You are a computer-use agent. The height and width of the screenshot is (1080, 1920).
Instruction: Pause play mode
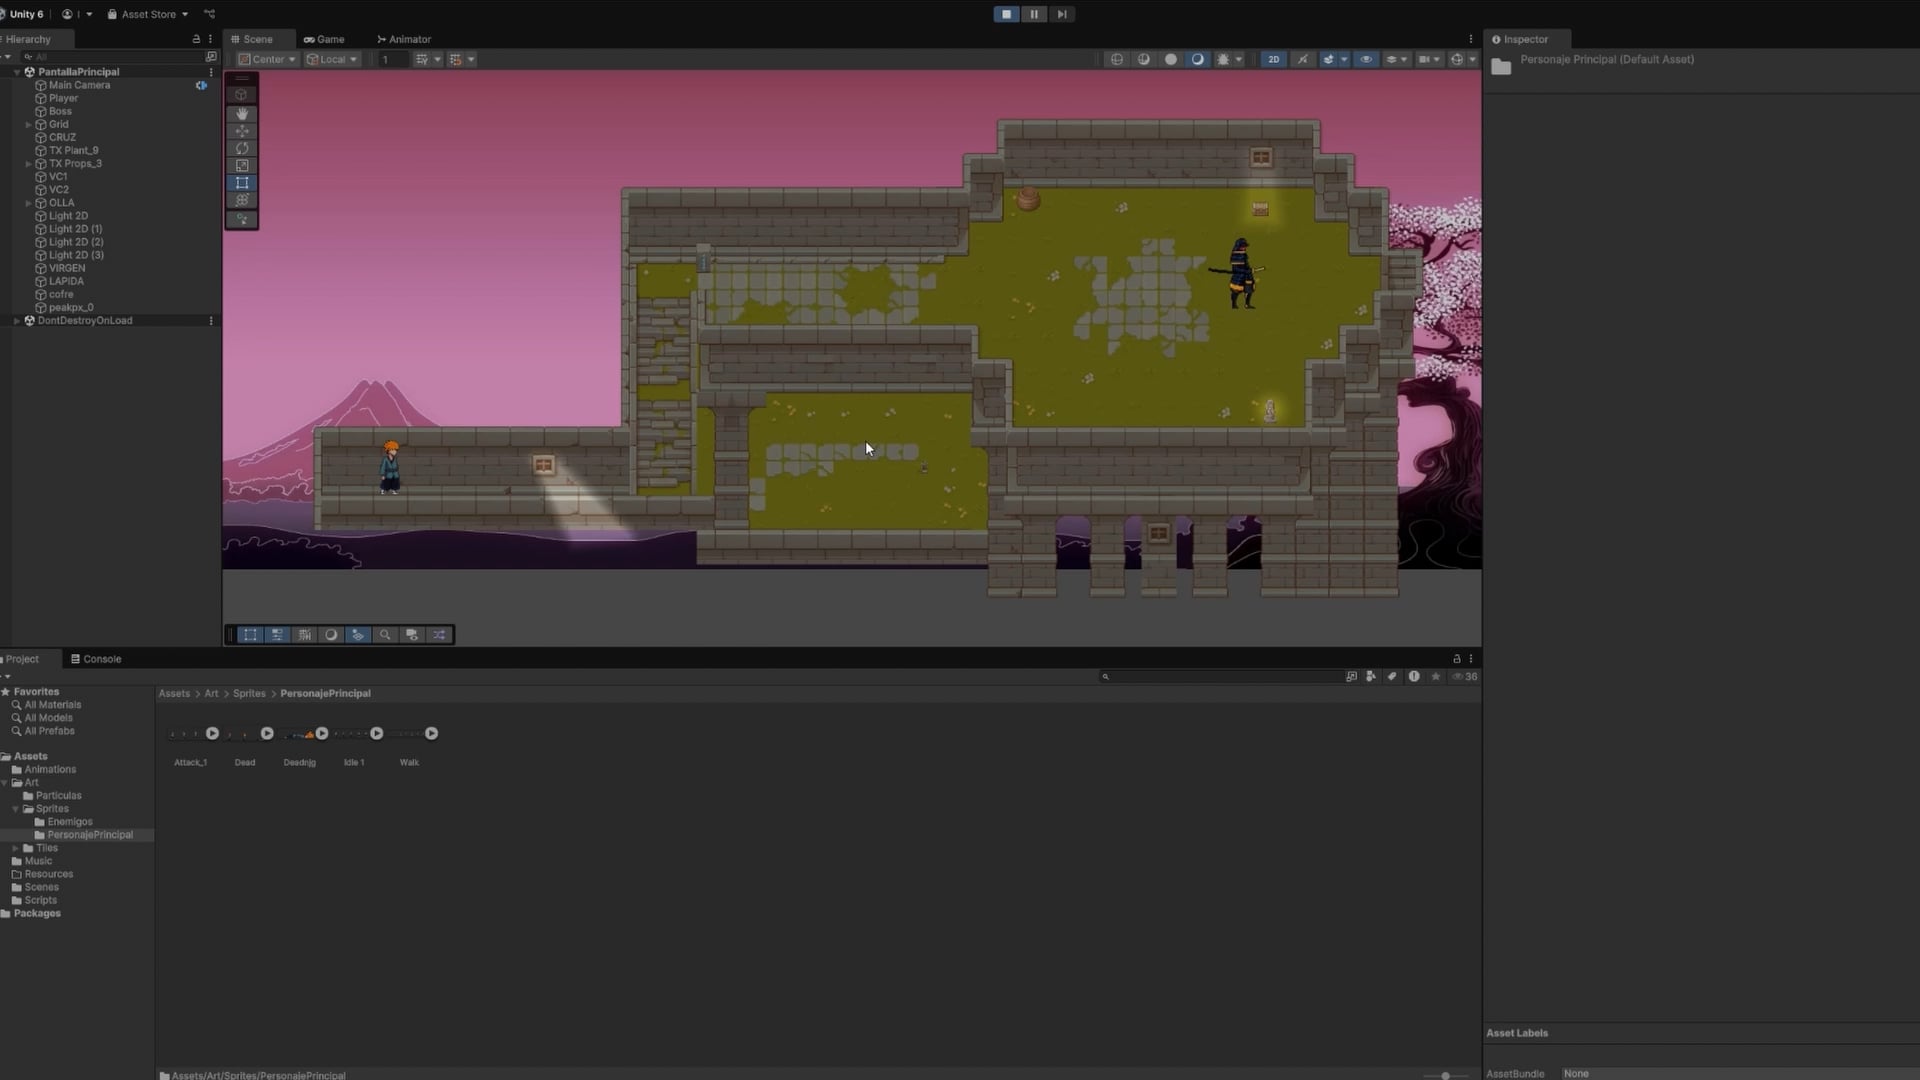[1034, 14]
